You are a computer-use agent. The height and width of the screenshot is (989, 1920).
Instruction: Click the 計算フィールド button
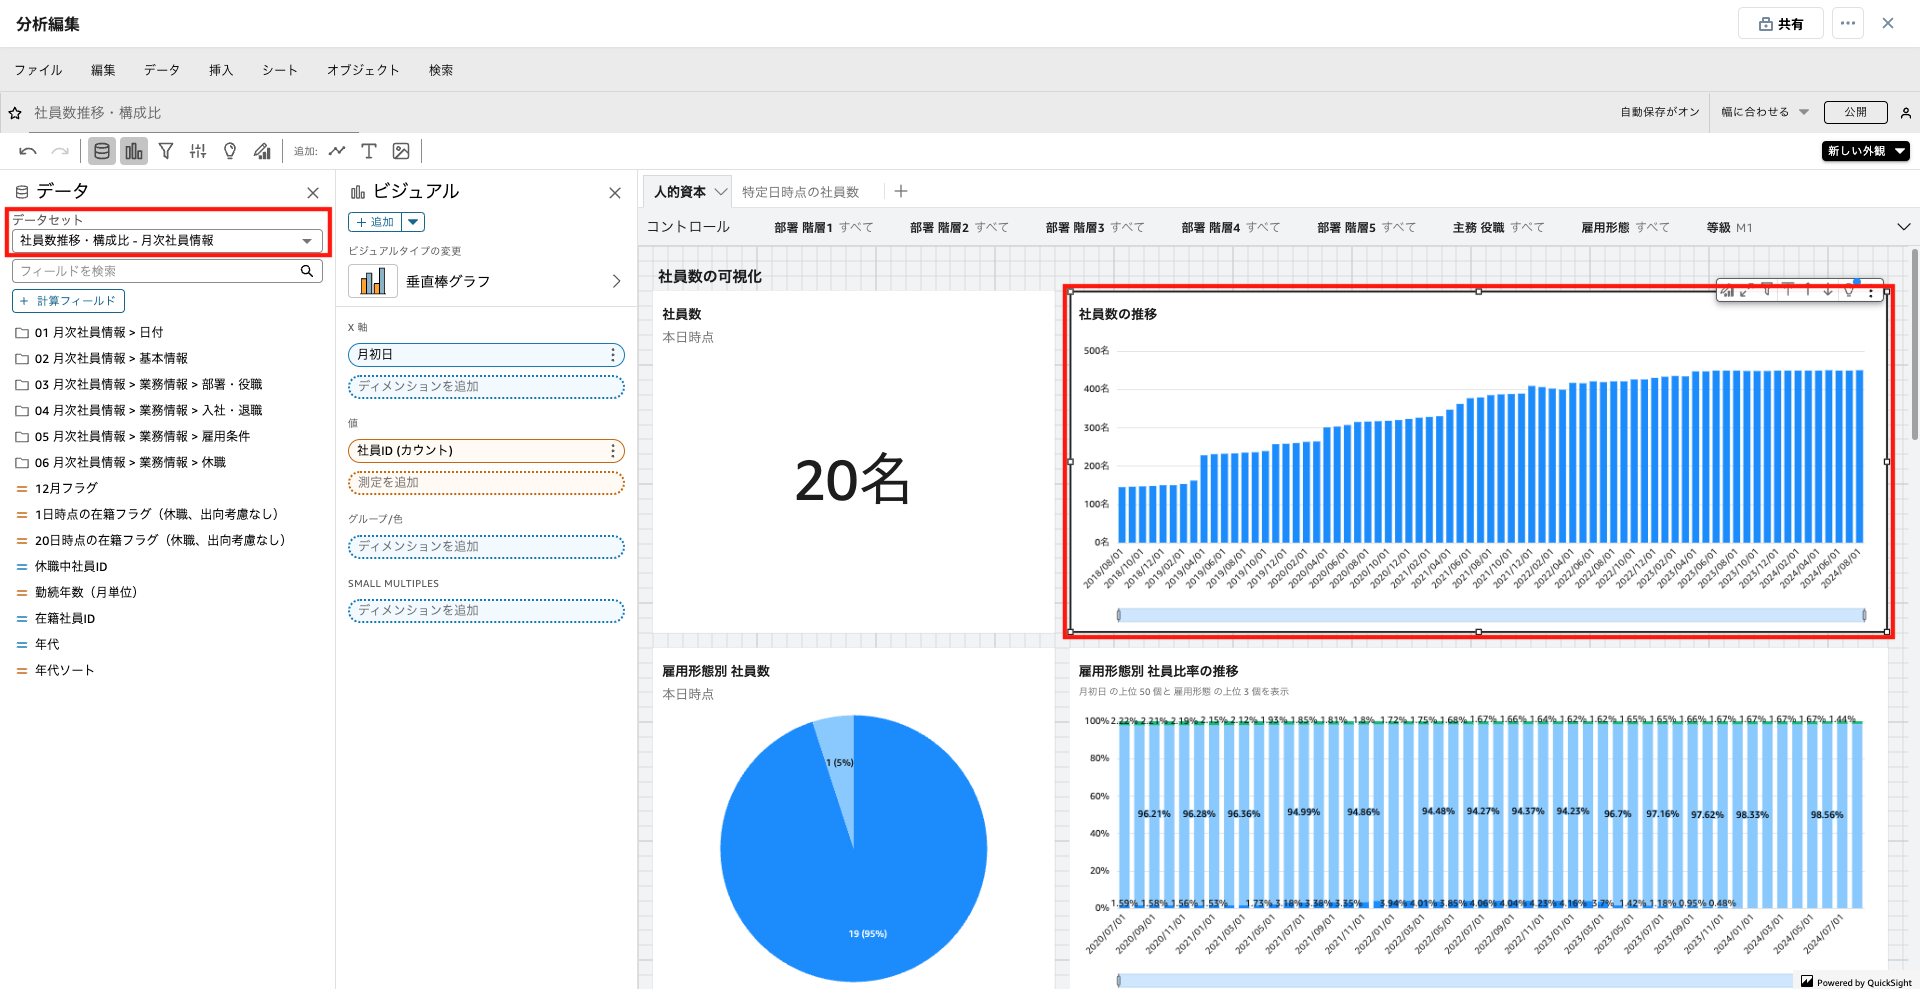point(68,301)
